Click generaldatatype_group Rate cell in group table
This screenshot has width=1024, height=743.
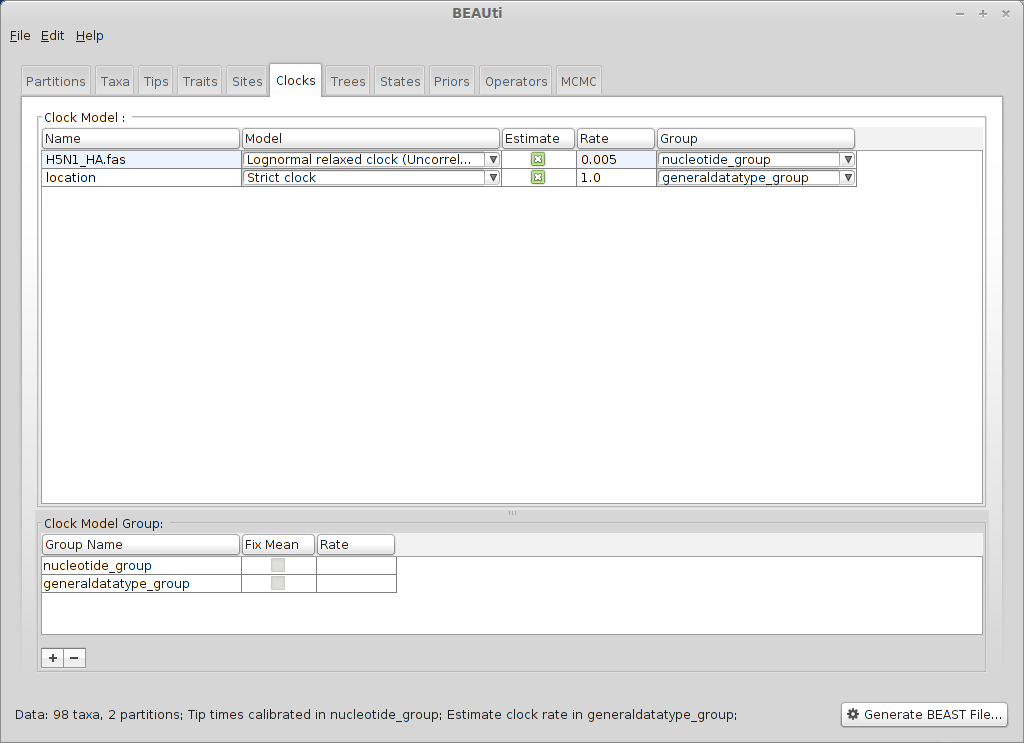pyautogui.click(x=356, y=583)
